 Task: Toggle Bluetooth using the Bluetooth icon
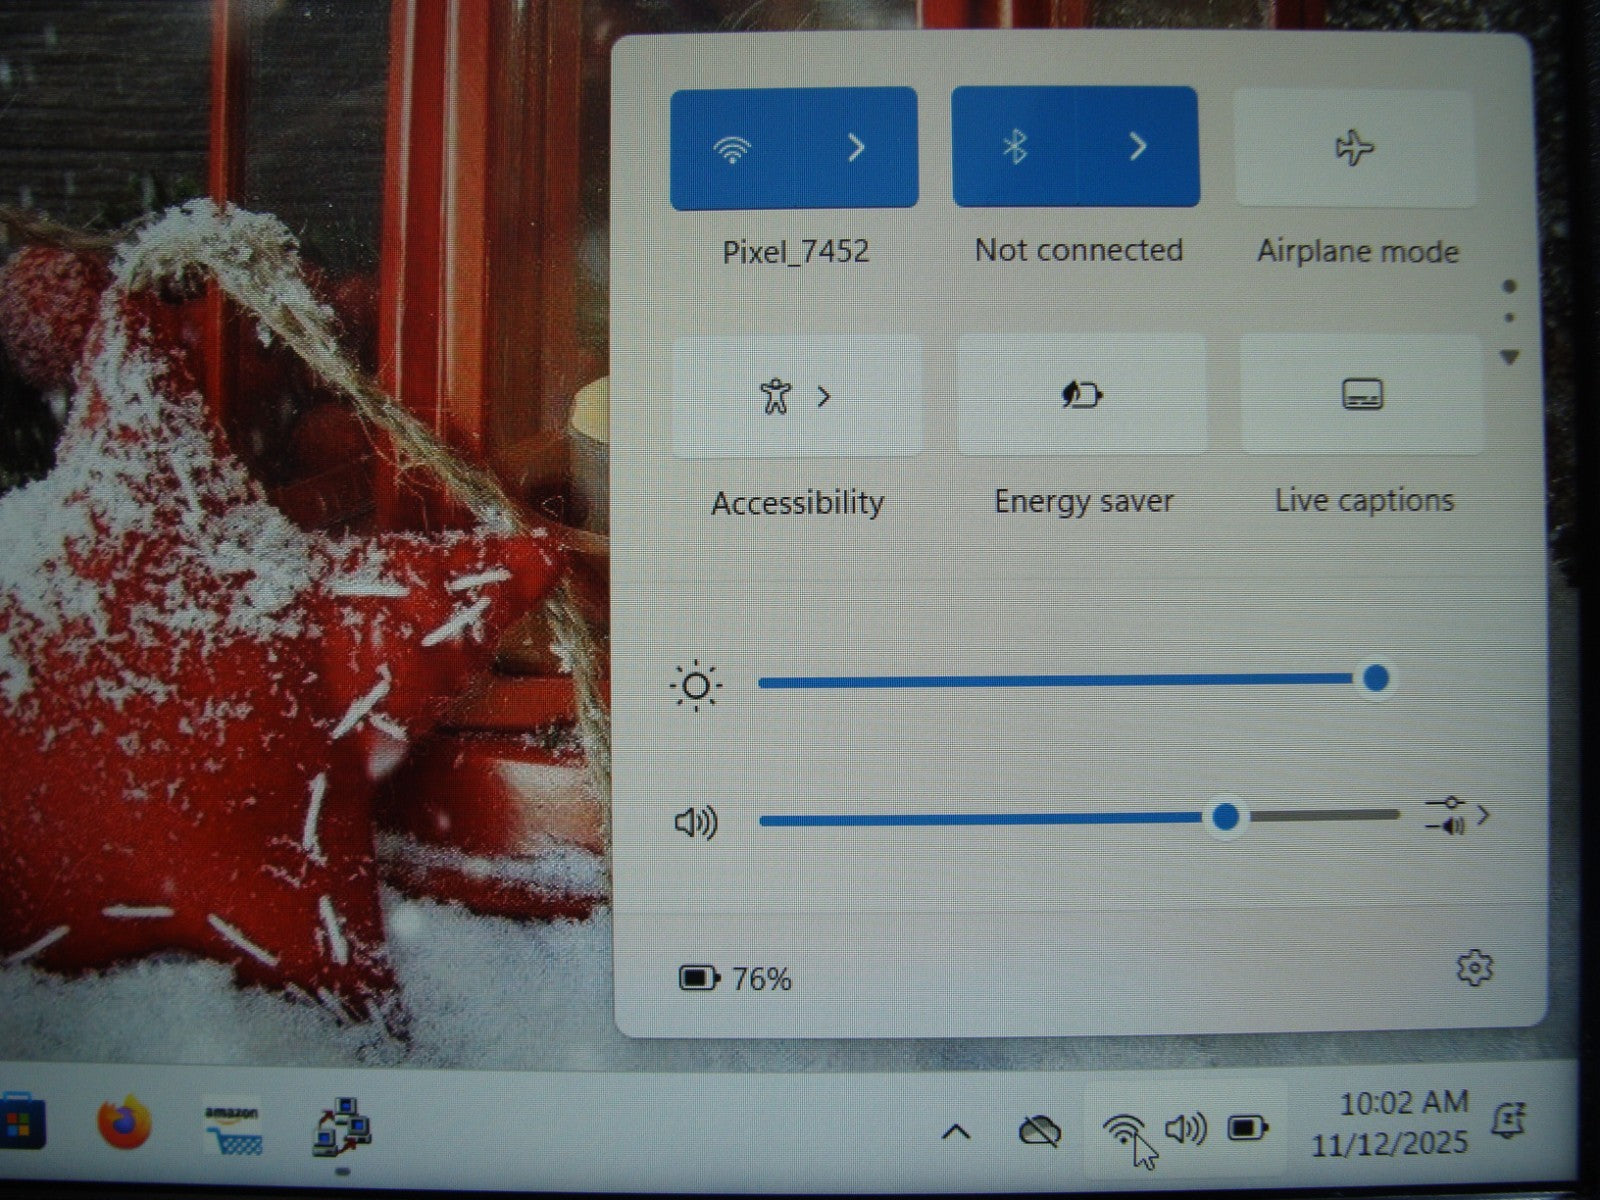(1015, 148)
